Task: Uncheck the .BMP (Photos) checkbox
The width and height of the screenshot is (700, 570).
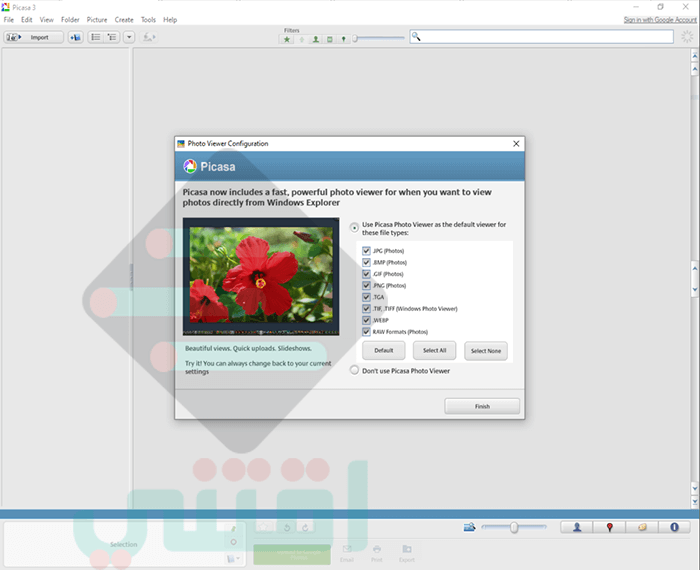Action: [x=367, y=262]
